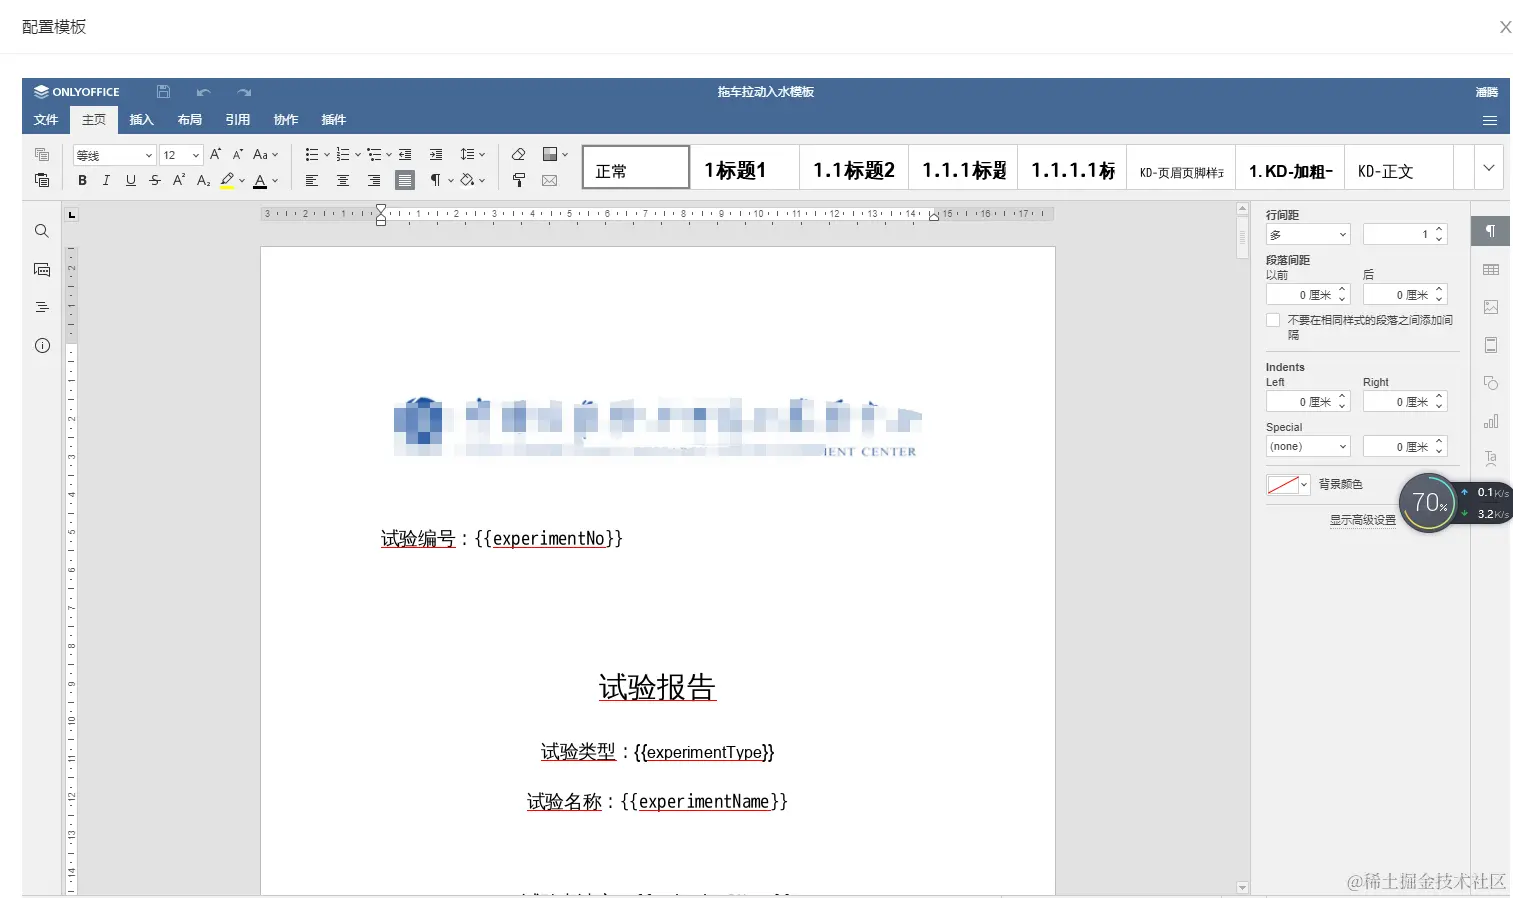1513x898 pixels.
Task: Click the Save icon in the title bar
Action: pos(163,91)
